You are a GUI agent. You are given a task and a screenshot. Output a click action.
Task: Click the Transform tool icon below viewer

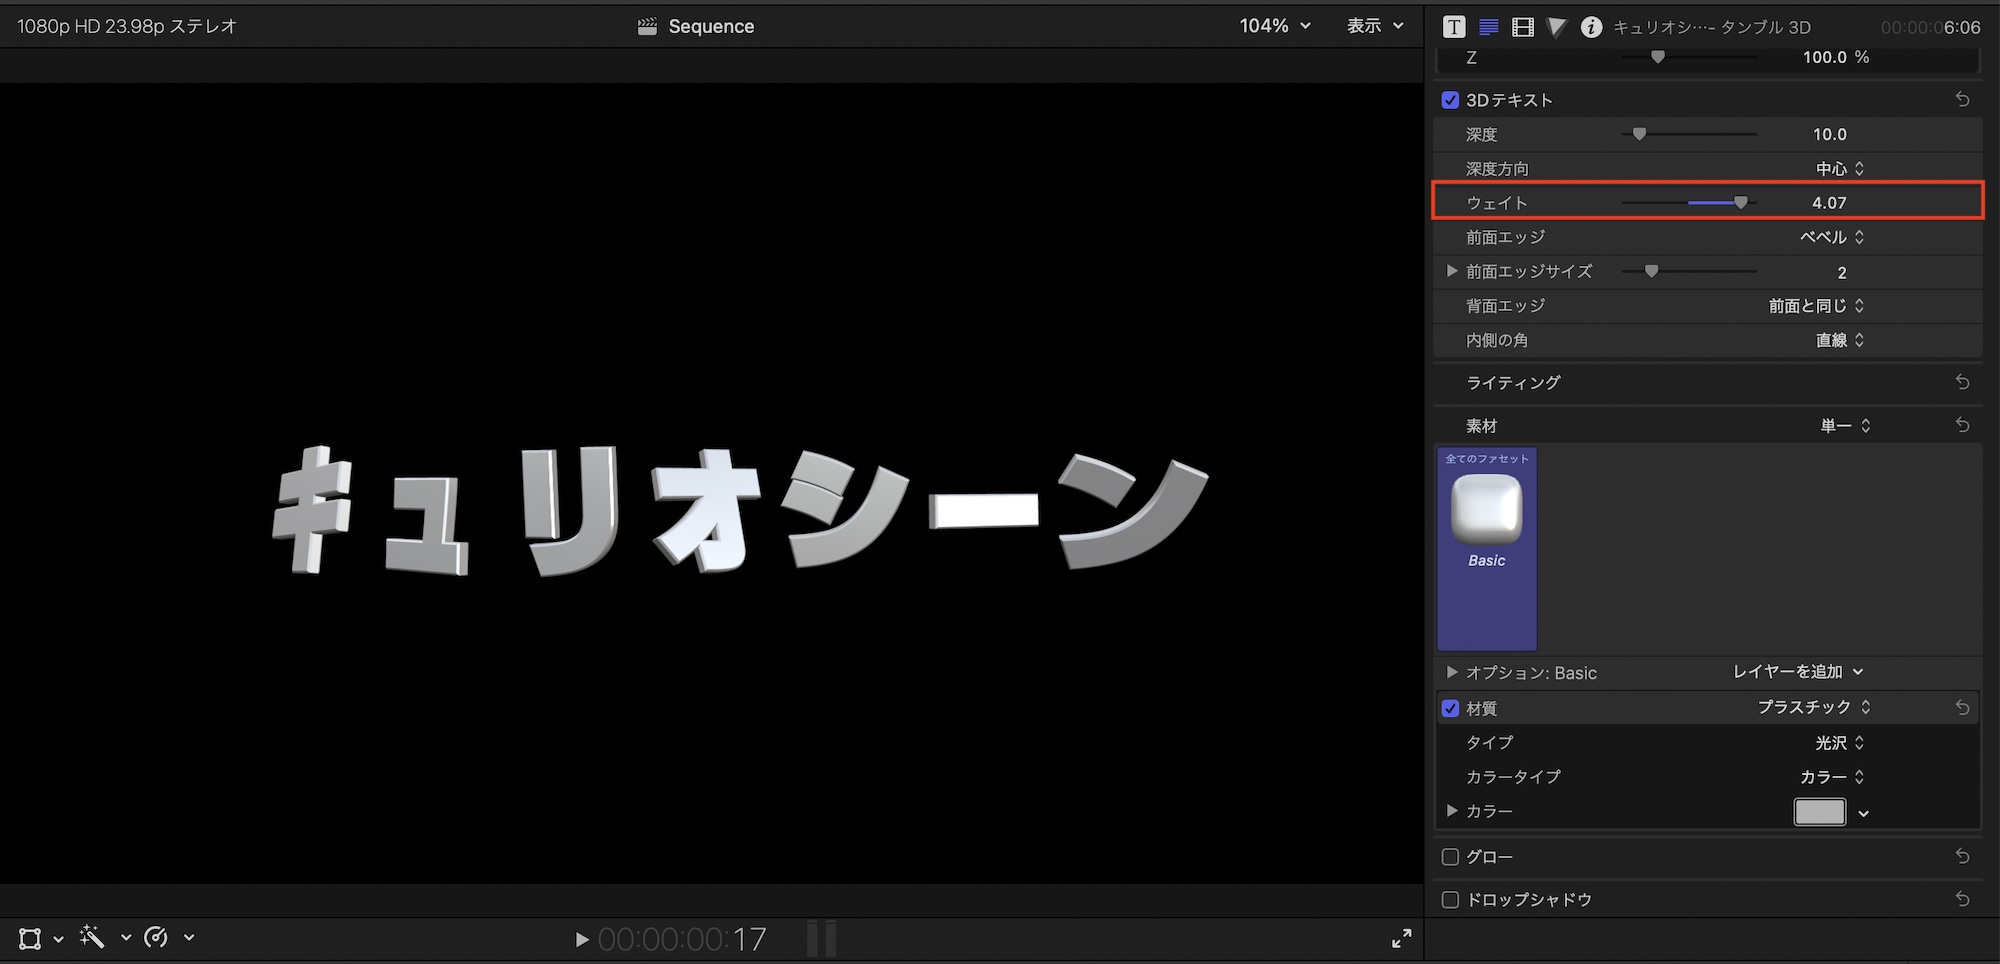(30, 938)
